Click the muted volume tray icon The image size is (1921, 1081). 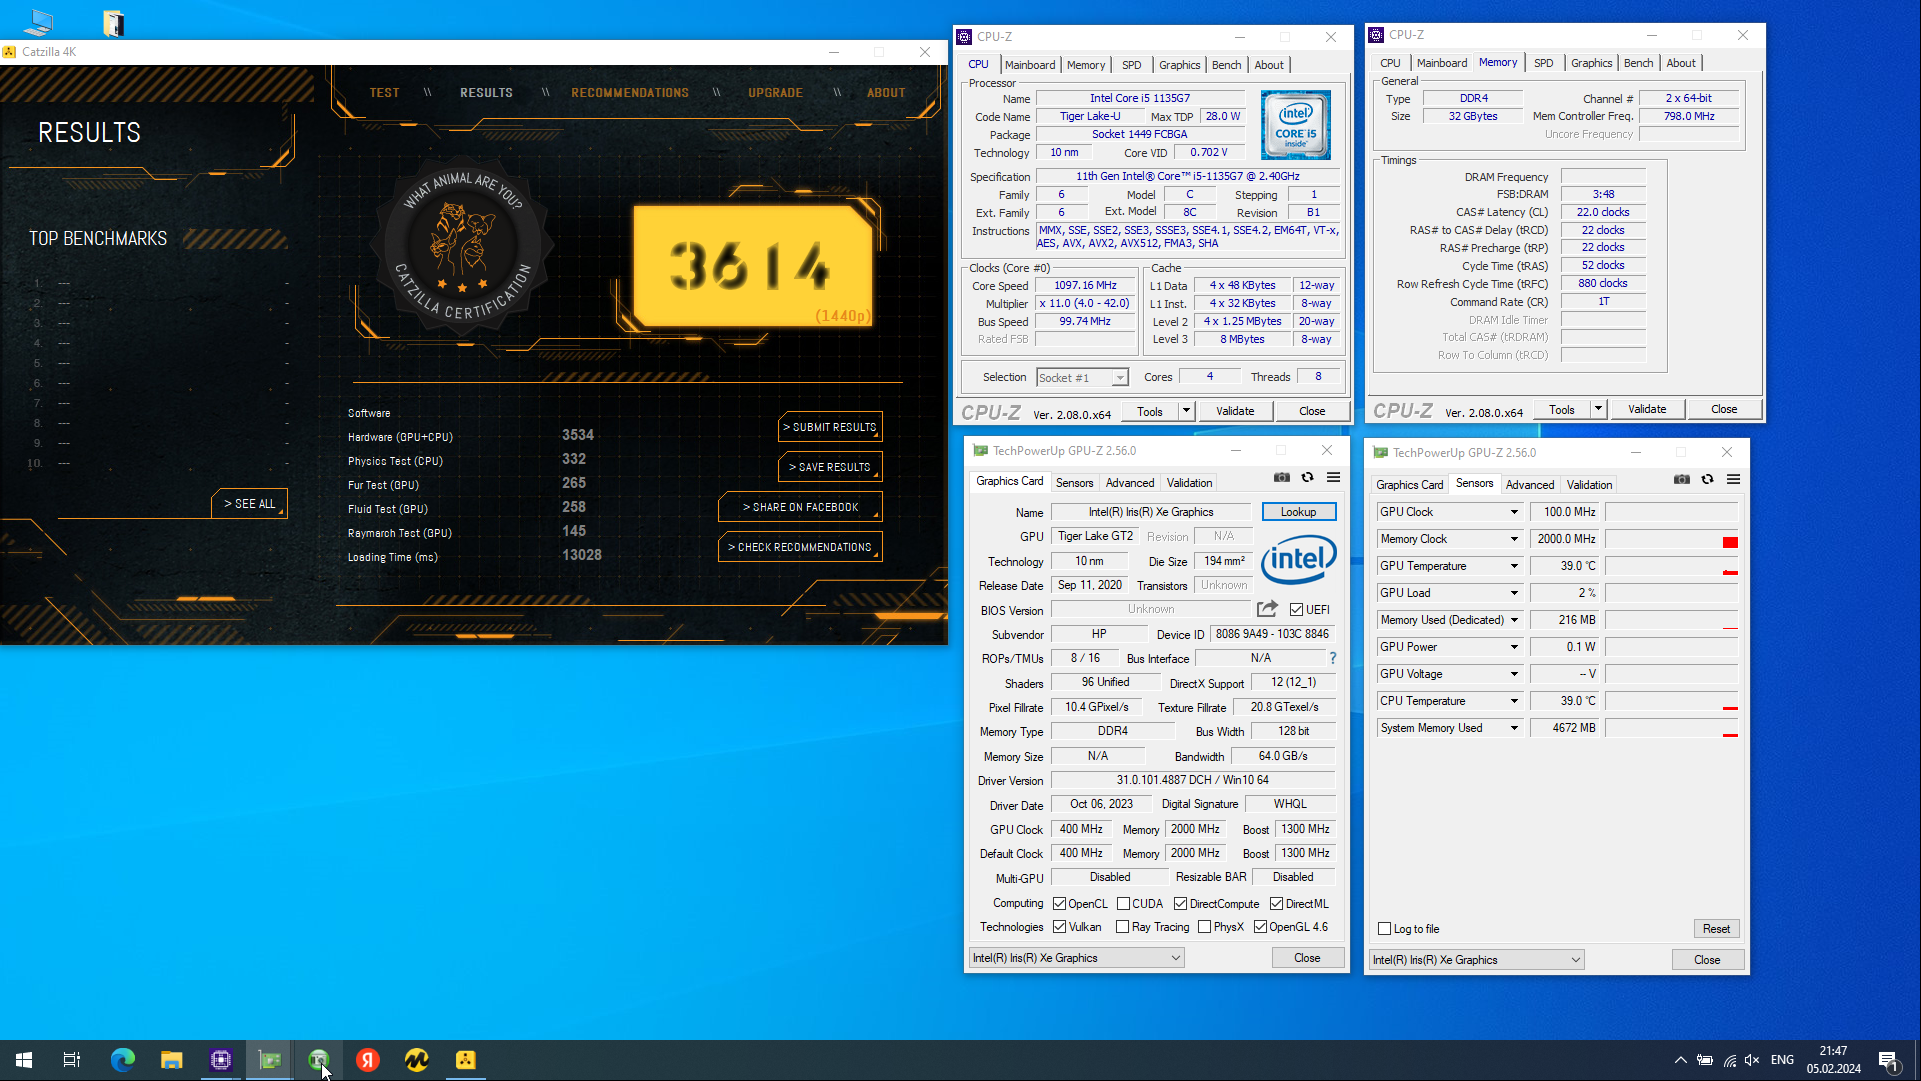point(1752,1060)
